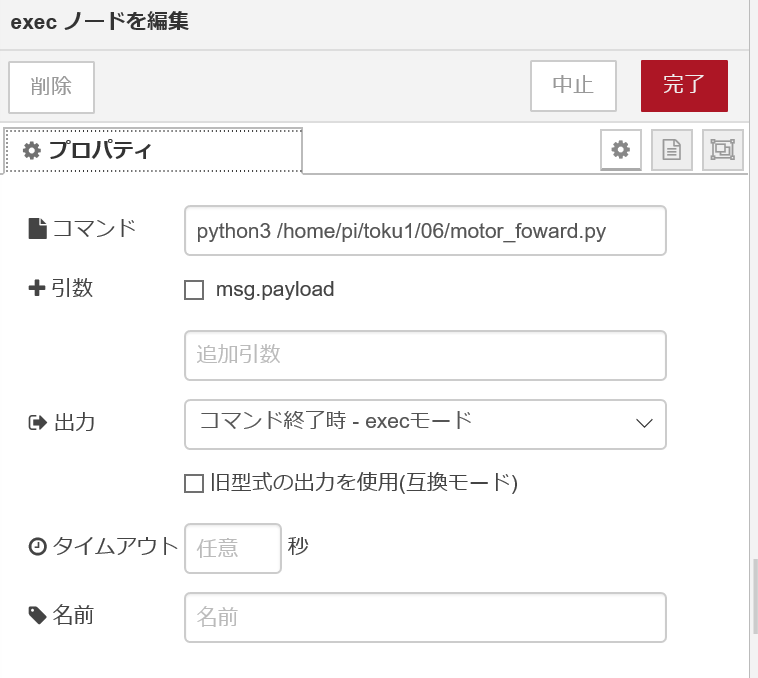Viewport: 758px width, 678px height.
Task: Click the output arrow icon beside 出力
Action: tap(37, 423)
